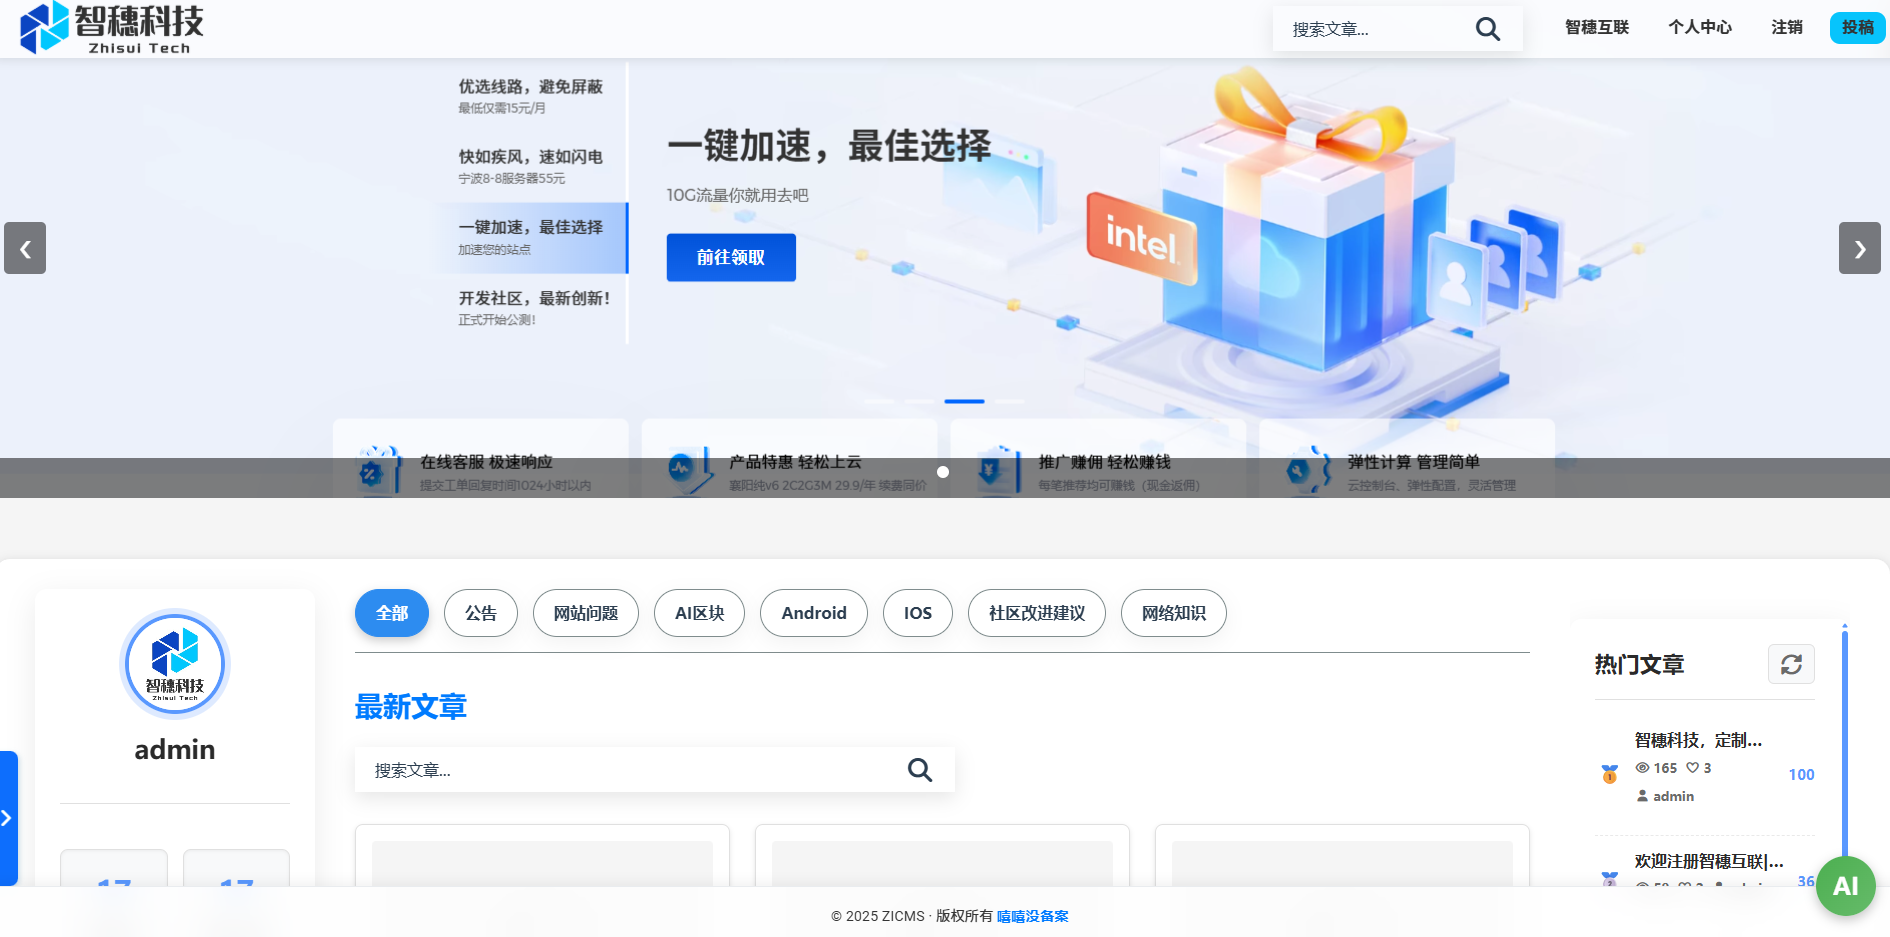Refresh the 热门文章 list
Screen dimensions: 1890x937
1791,664
